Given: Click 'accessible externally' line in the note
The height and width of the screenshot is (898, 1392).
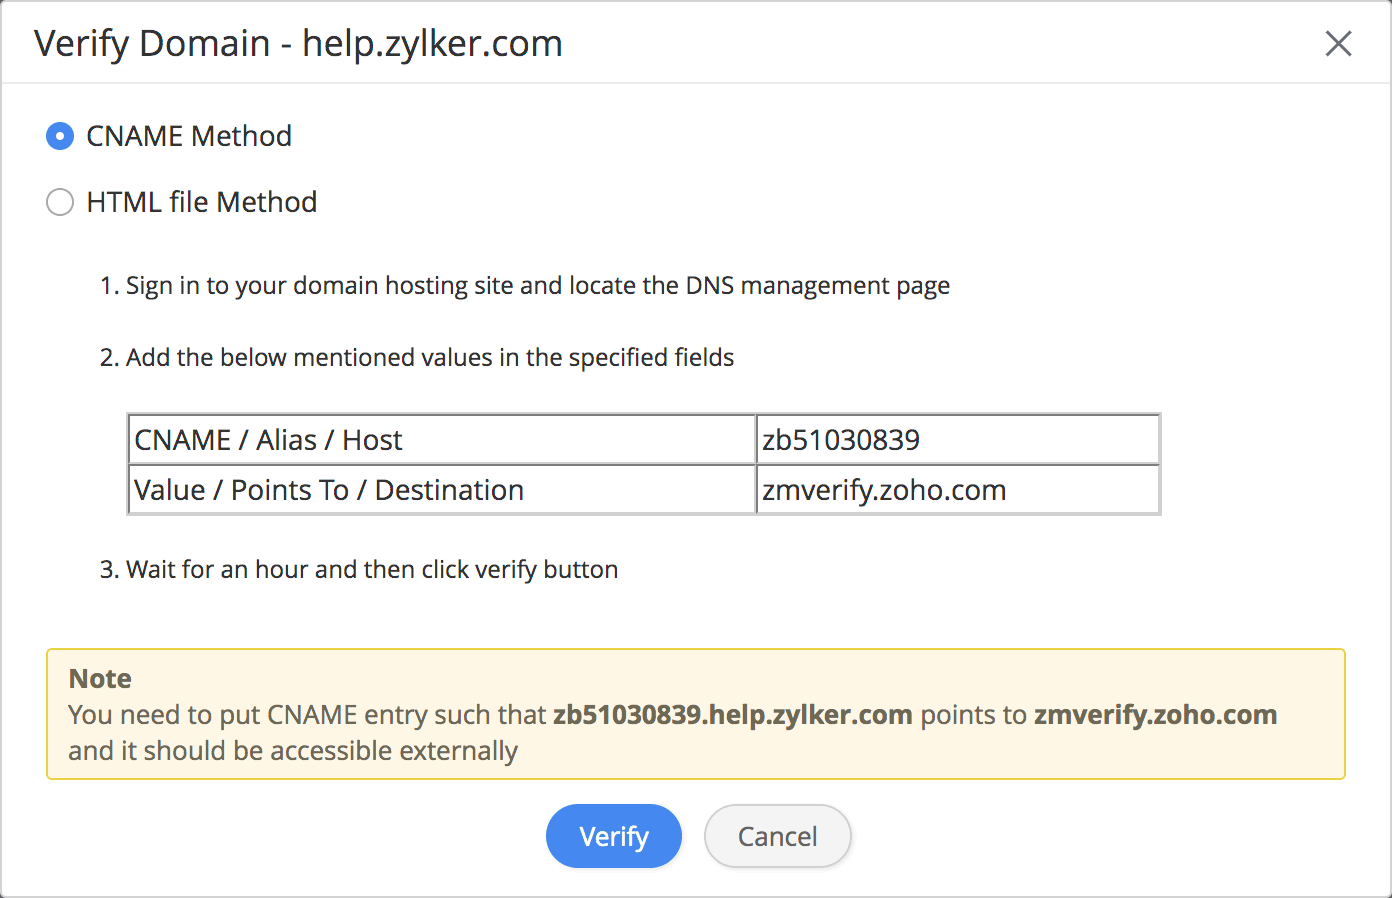Looking at the screenshot, I should pyautogui.click(x=293, y=751).
